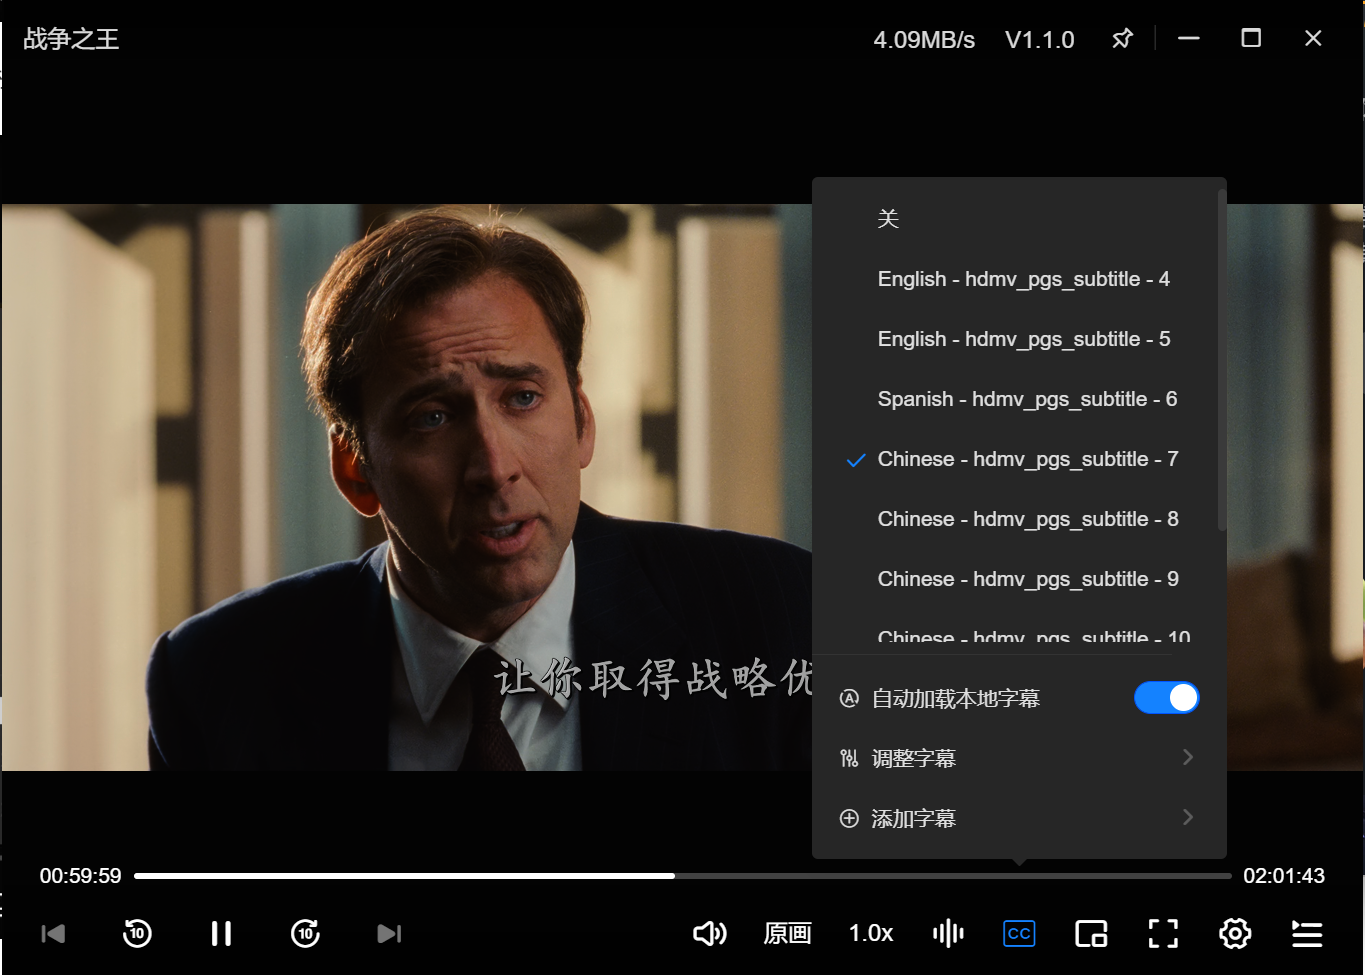1365x975 pixels.
Task: Click the V1.1.0 version label
Action: pyautogui.click(x=1040, y=40)
